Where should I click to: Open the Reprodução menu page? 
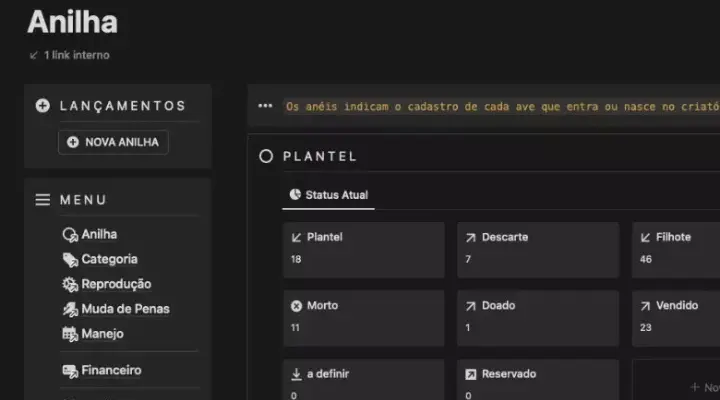pos(116,284)
